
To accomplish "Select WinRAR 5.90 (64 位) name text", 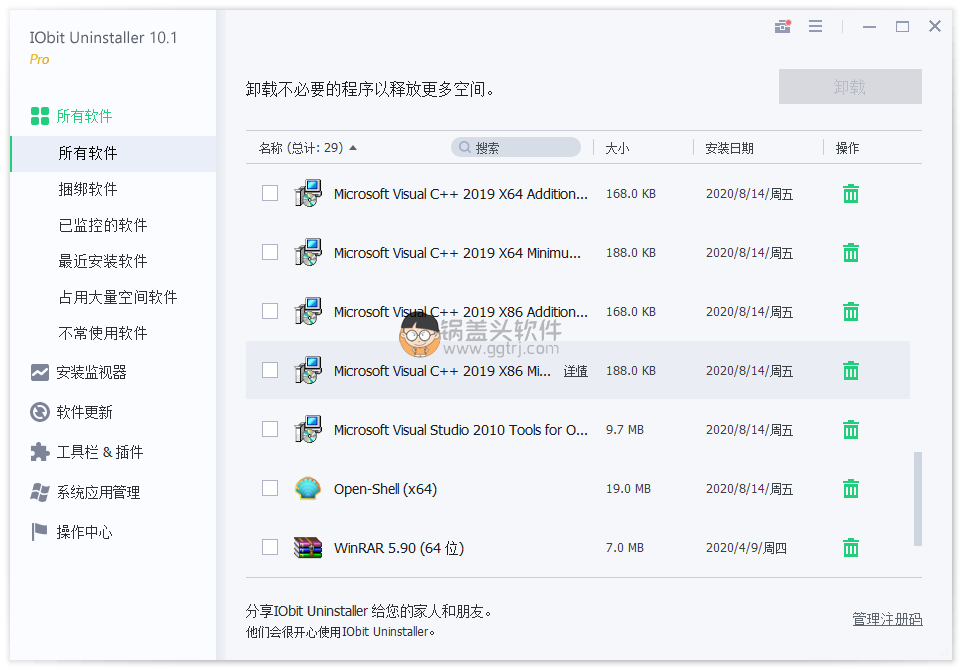I will tap(399, 548).
